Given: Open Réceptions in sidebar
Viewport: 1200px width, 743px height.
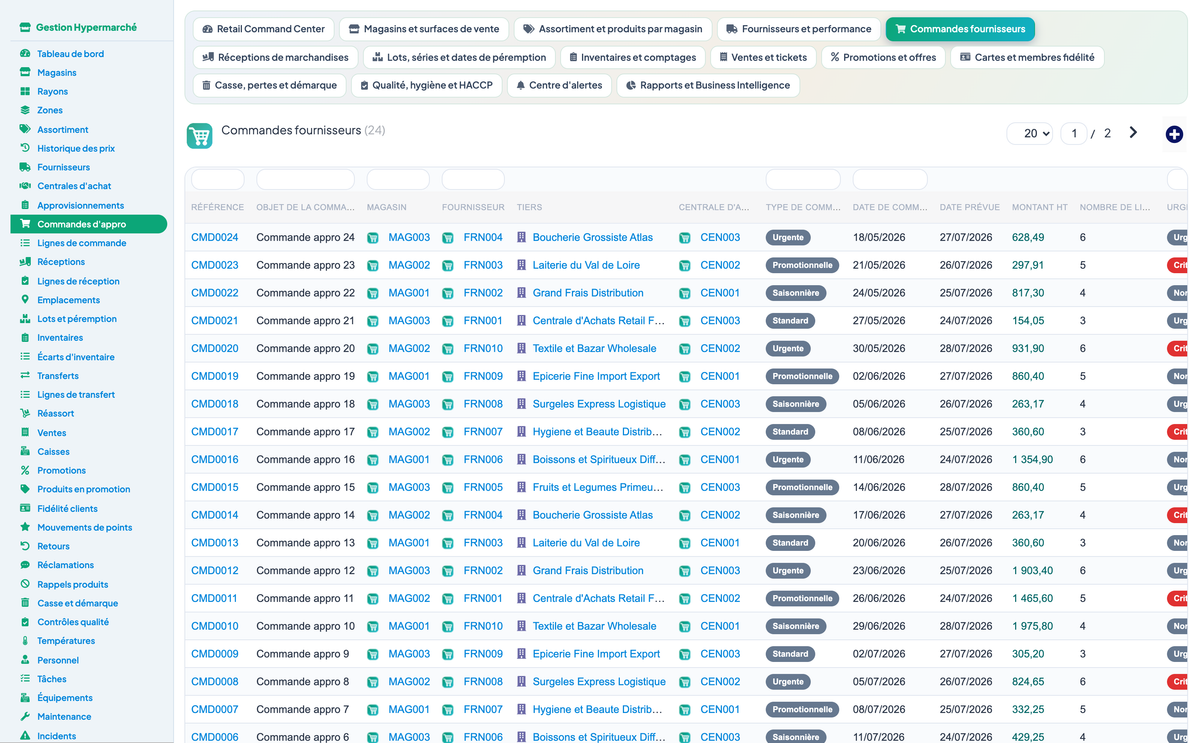Looking at the screenshot, I should (x=61, y=262).
